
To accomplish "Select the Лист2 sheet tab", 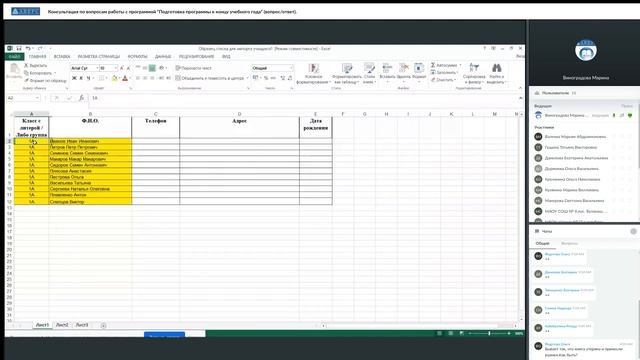I will click(x=62, y=325).
